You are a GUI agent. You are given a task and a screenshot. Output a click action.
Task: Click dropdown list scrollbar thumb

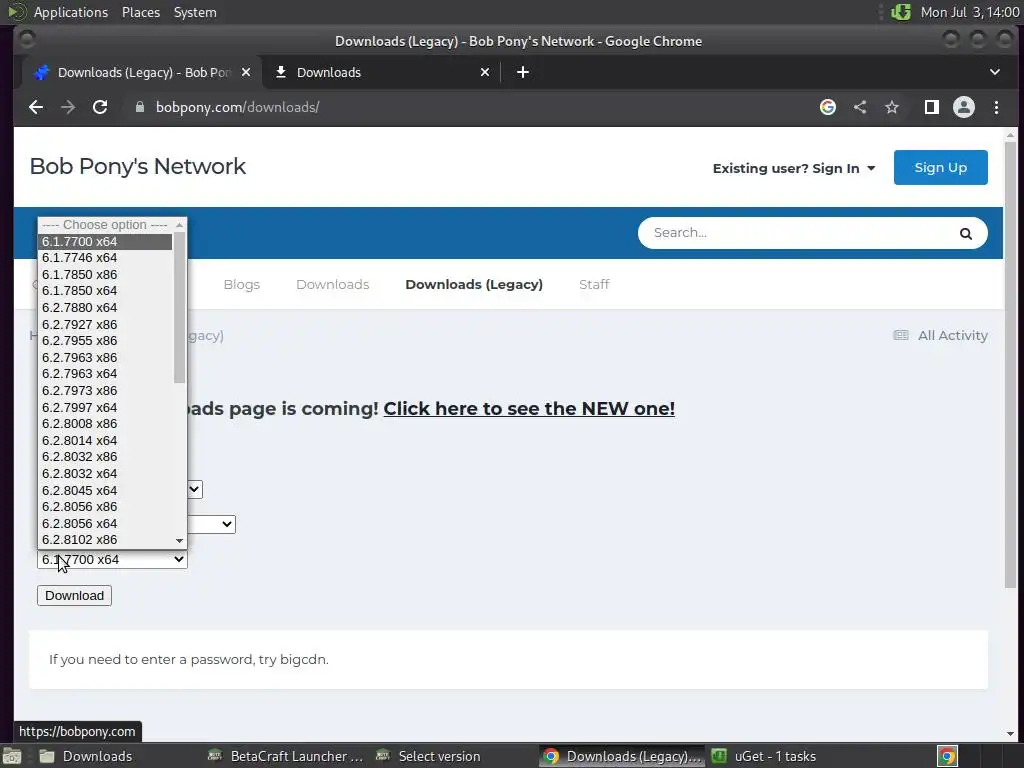click(180, 307)
